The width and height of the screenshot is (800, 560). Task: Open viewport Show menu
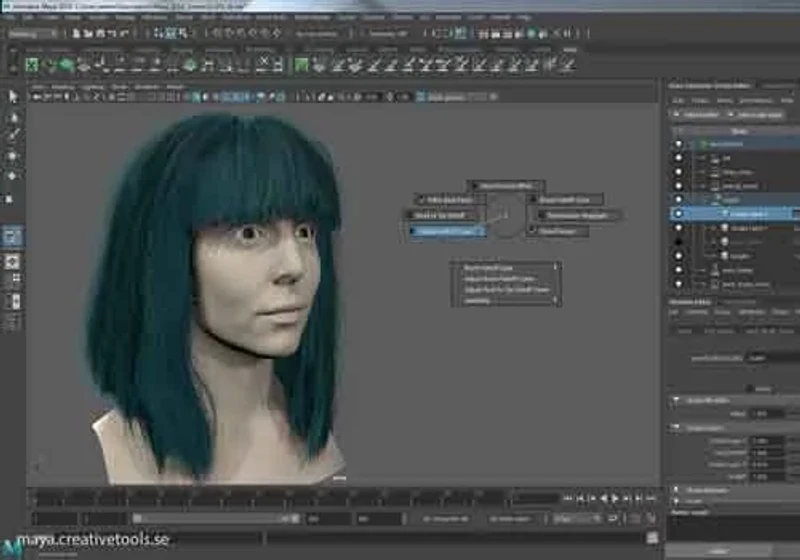tap(119, 87)
